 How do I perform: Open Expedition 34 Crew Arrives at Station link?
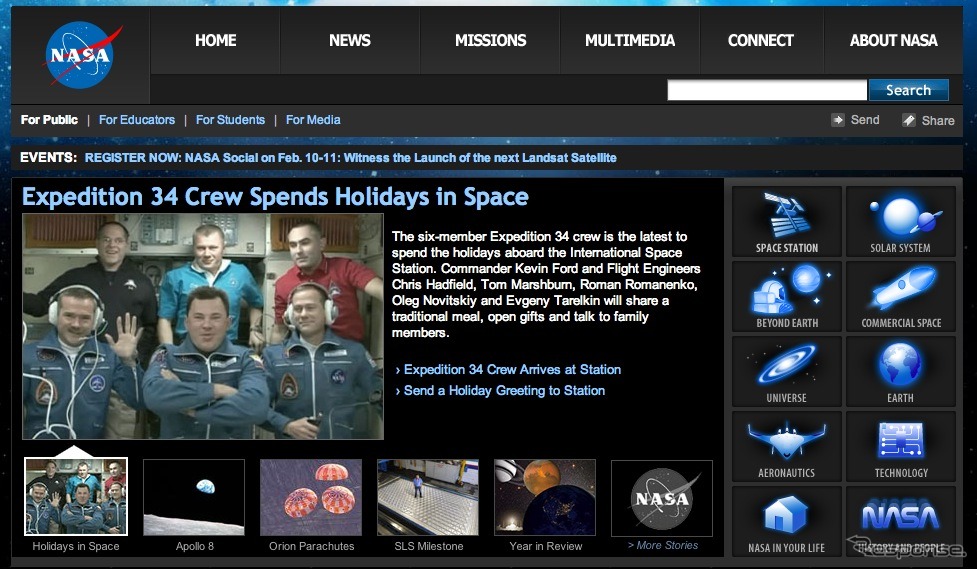point(512,370)
